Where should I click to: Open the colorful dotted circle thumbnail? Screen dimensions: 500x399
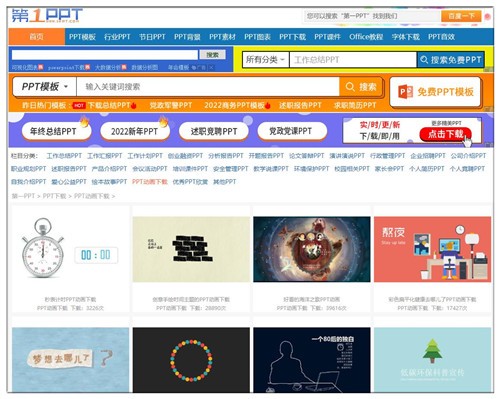coord(191,360)
